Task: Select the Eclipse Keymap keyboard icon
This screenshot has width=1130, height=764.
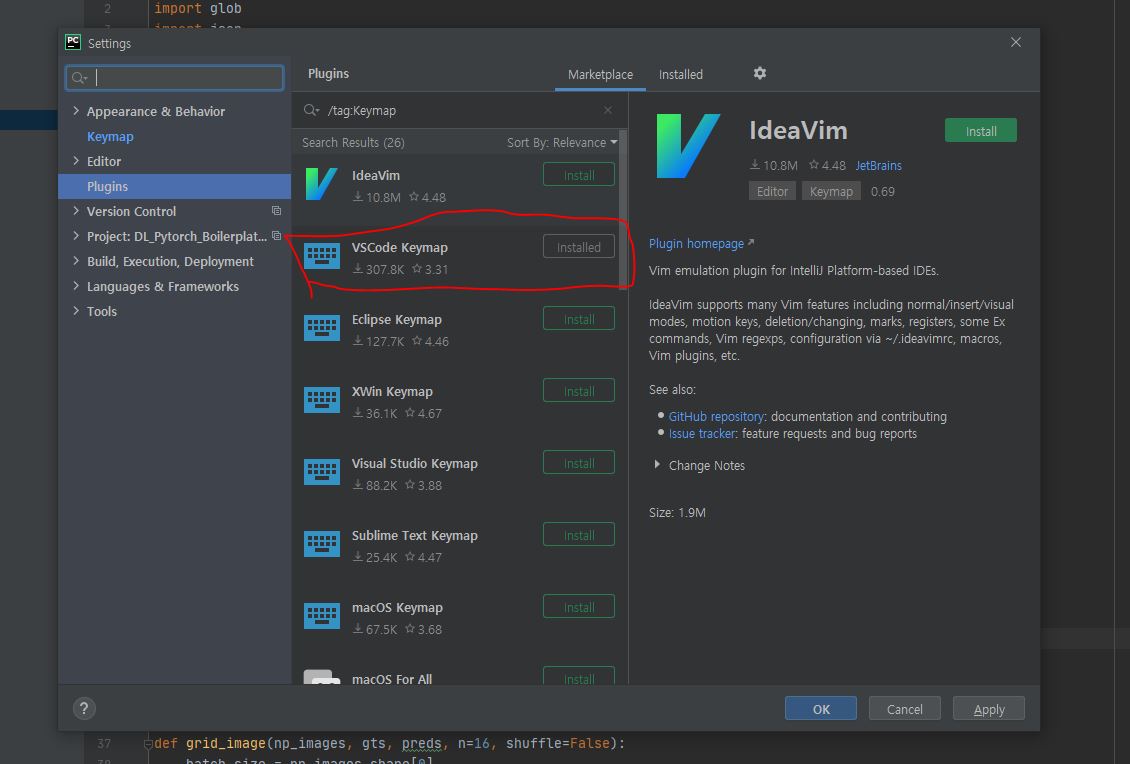Action: (x=321, y=329)
